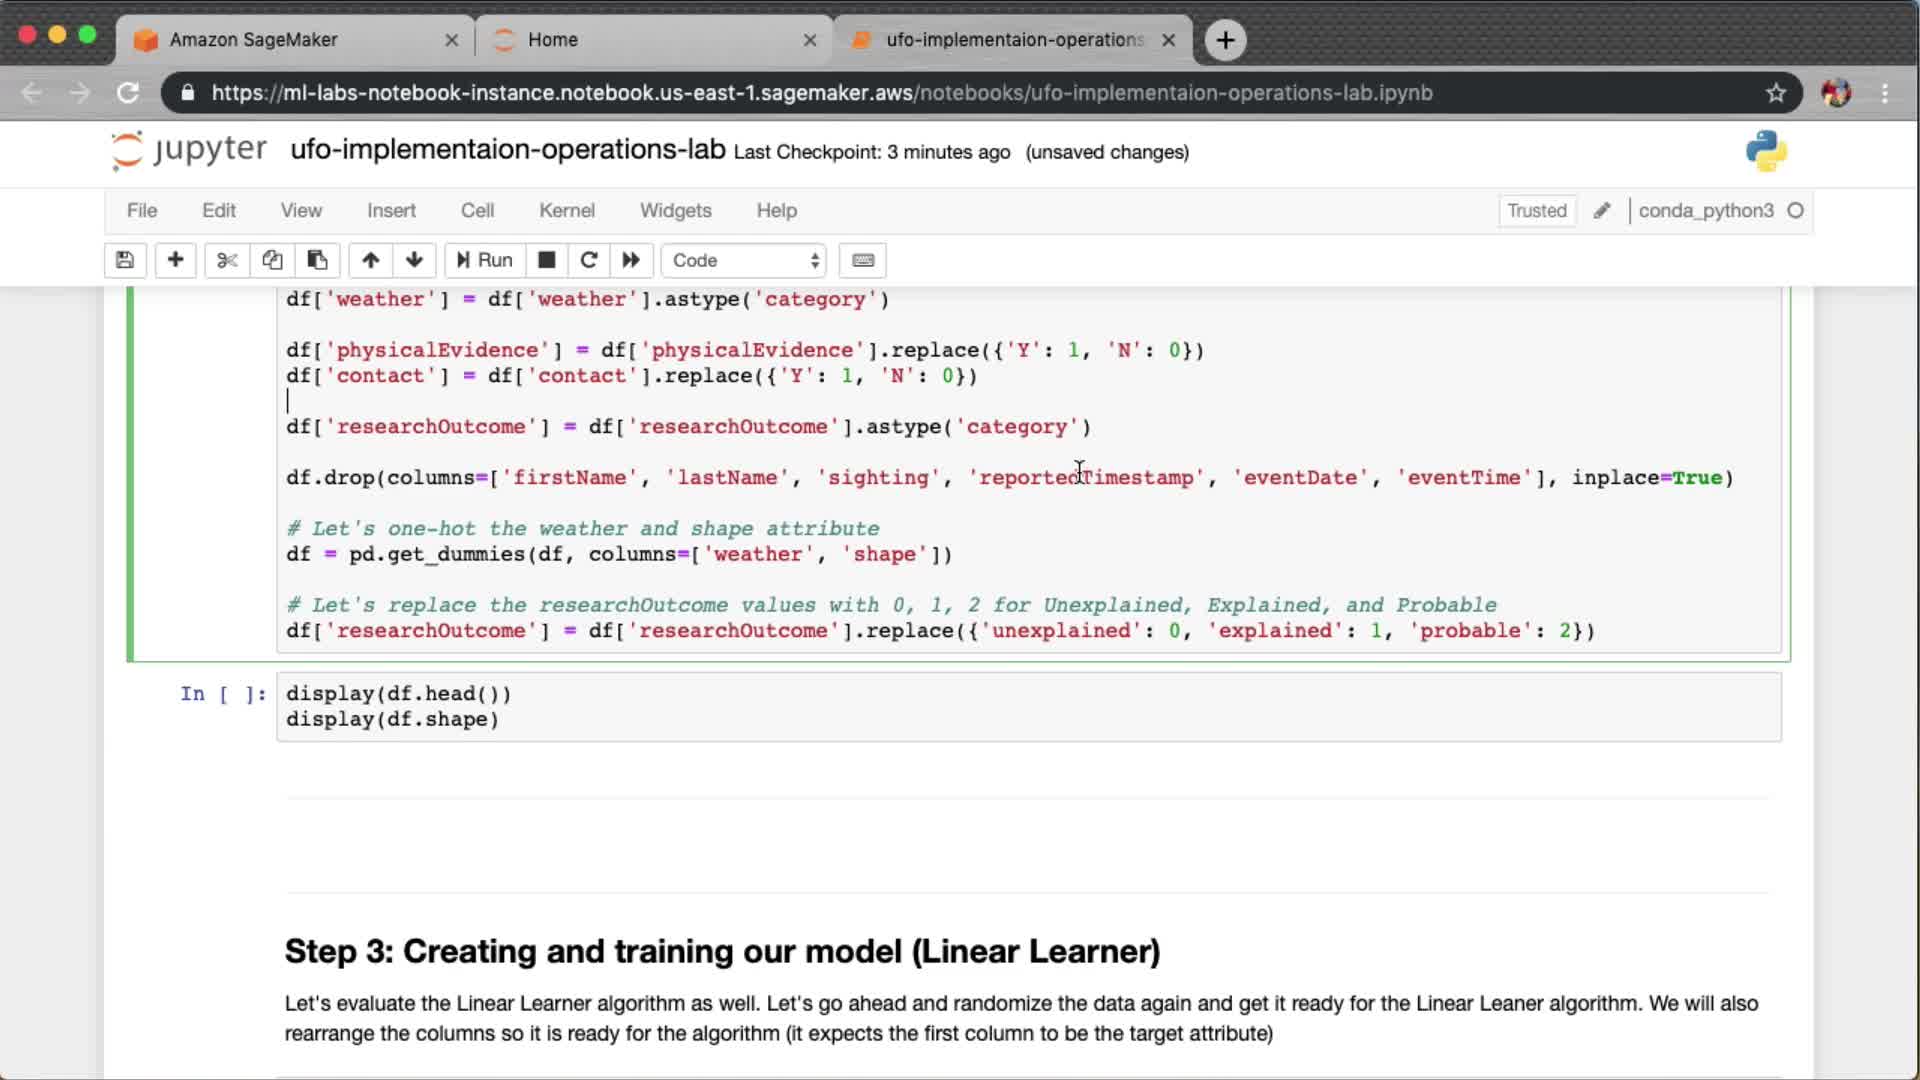Open the Code cell type dropdown
Image resolution: width=1920 pixels, height=1080 pixels.
pyautogui.click(x=744, y=260)
